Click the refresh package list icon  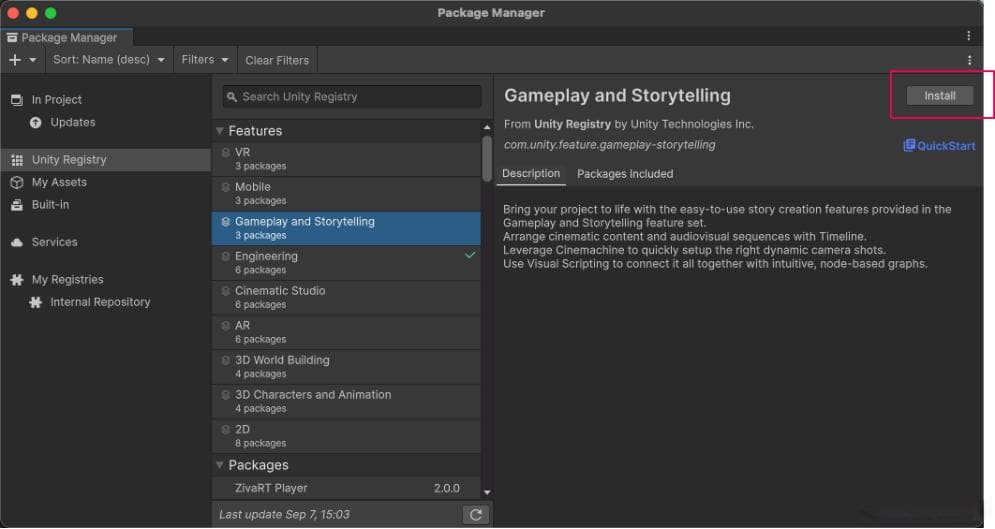(x=476, y=514)
